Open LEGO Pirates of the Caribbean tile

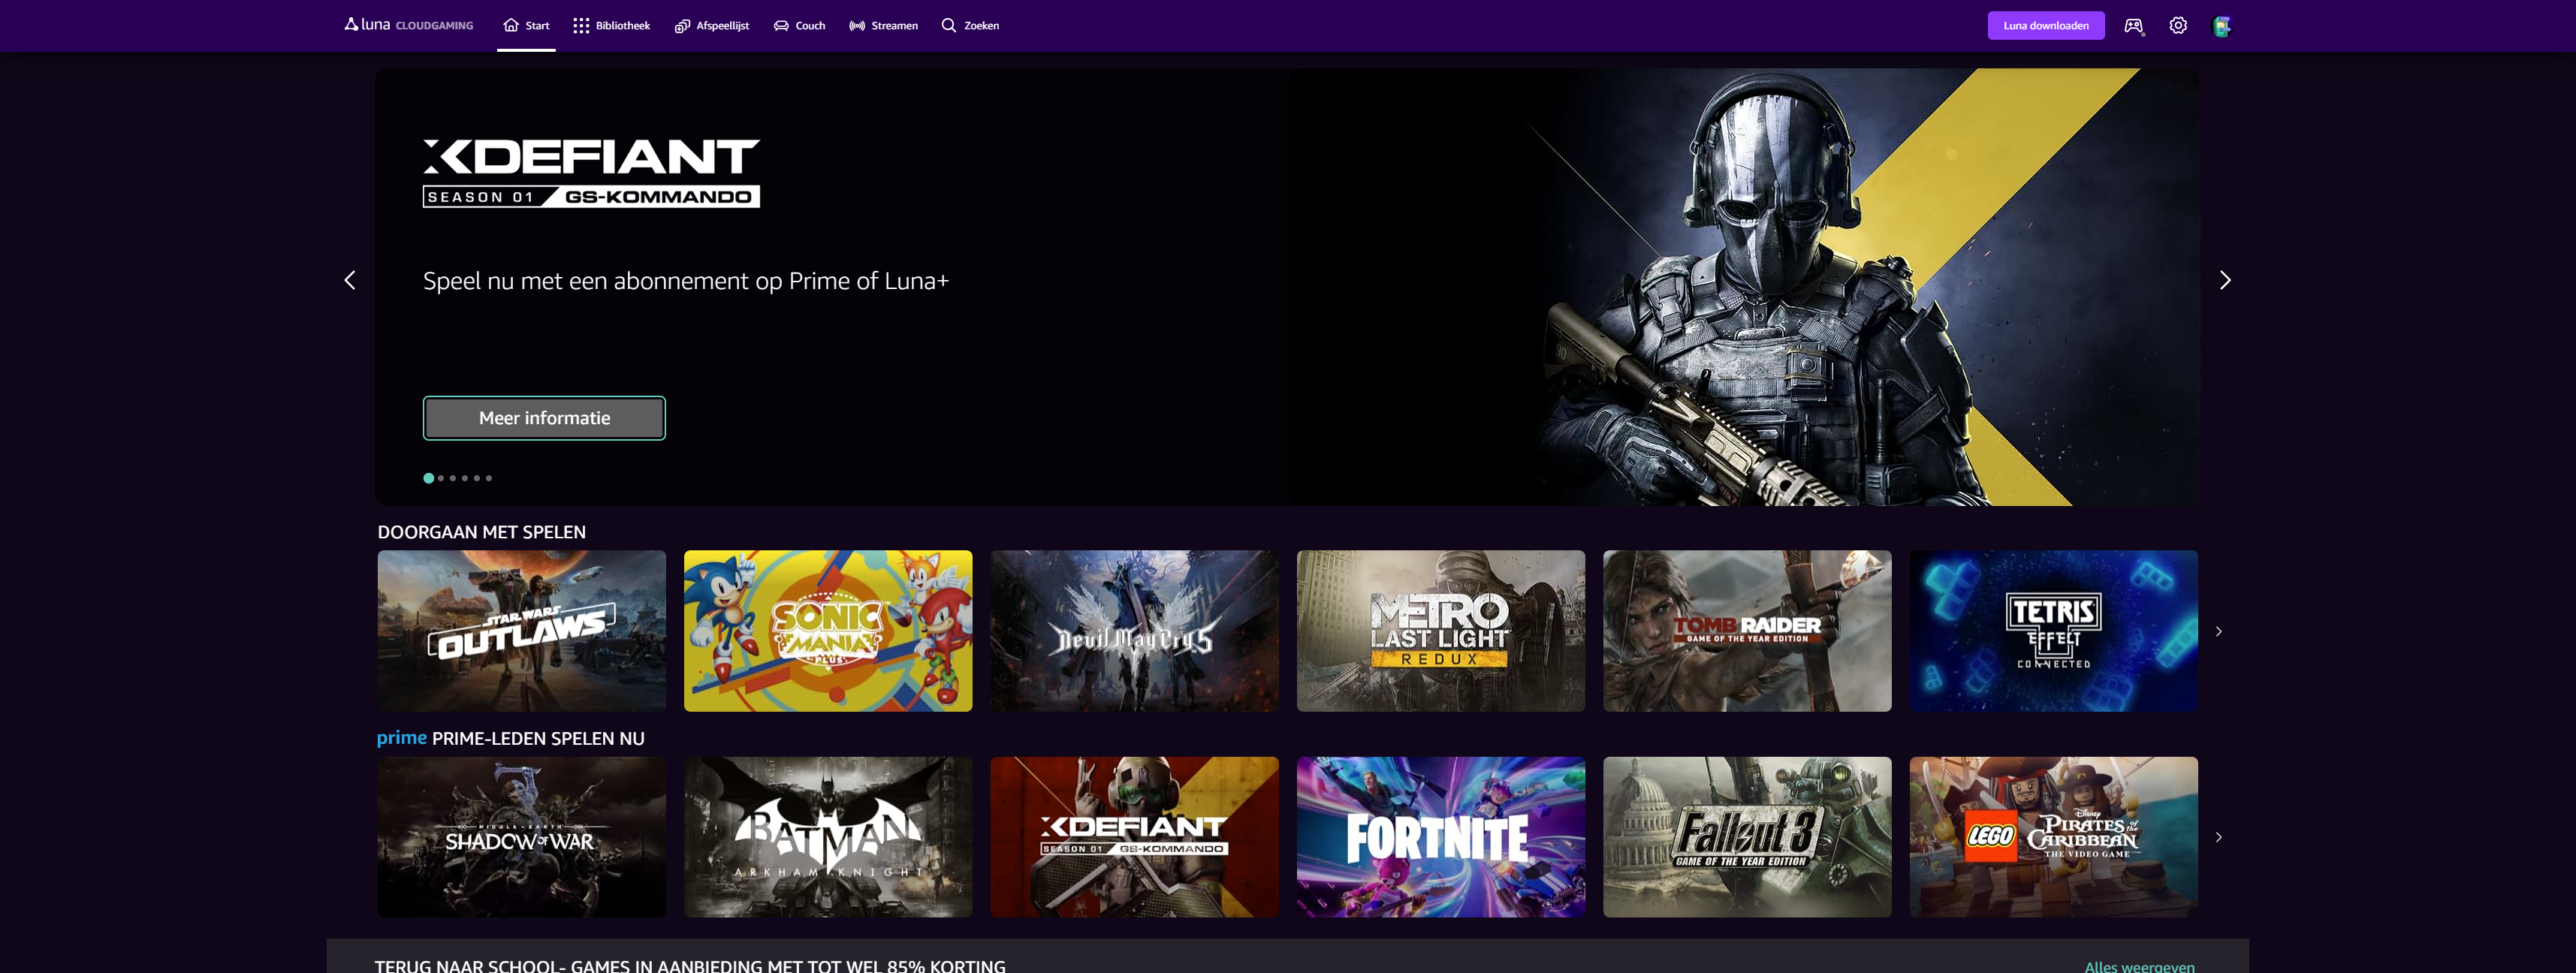click(x=2054, y=837)
